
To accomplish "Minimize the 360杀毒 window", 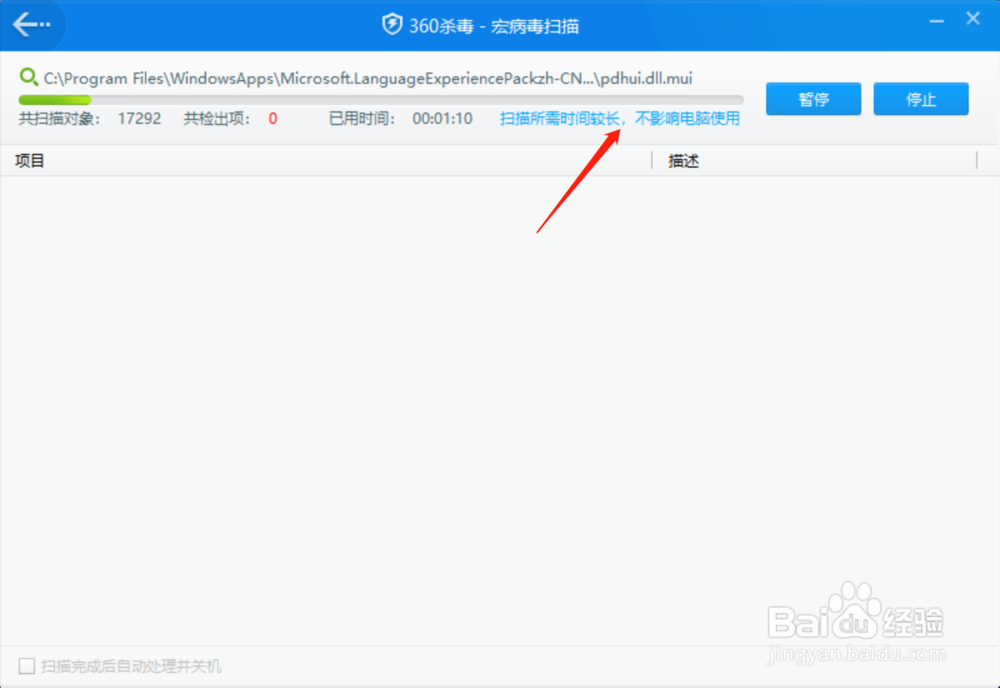I will pyautogui.click(x=936, y=21).
